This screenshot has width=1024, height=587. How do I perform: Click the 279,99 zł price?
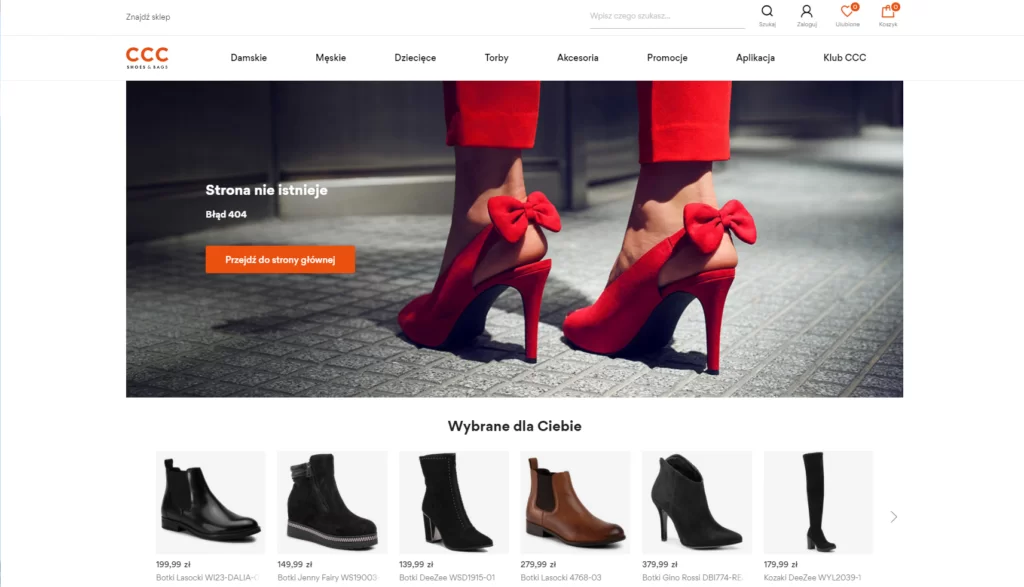point(538,564)
